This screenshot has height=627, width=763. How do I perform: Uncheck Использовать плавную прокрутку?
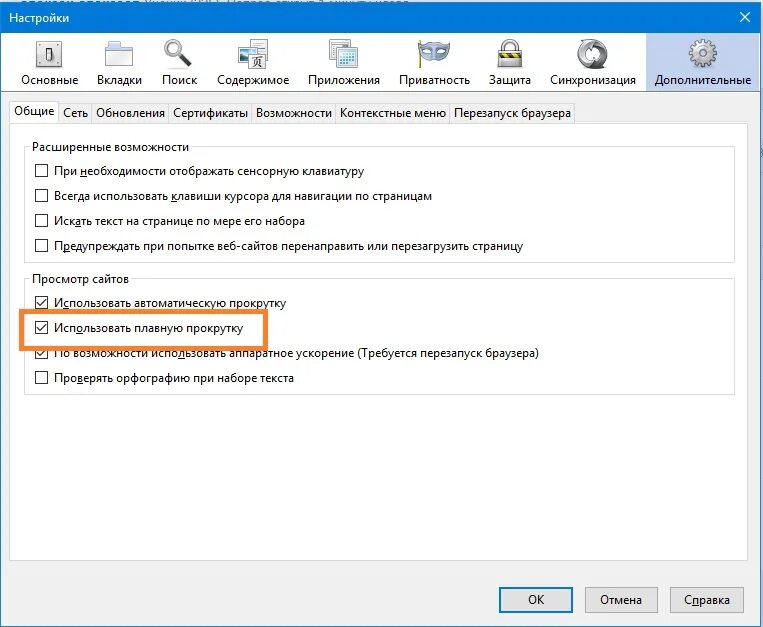pyautogui.click(x=41, y=327)
